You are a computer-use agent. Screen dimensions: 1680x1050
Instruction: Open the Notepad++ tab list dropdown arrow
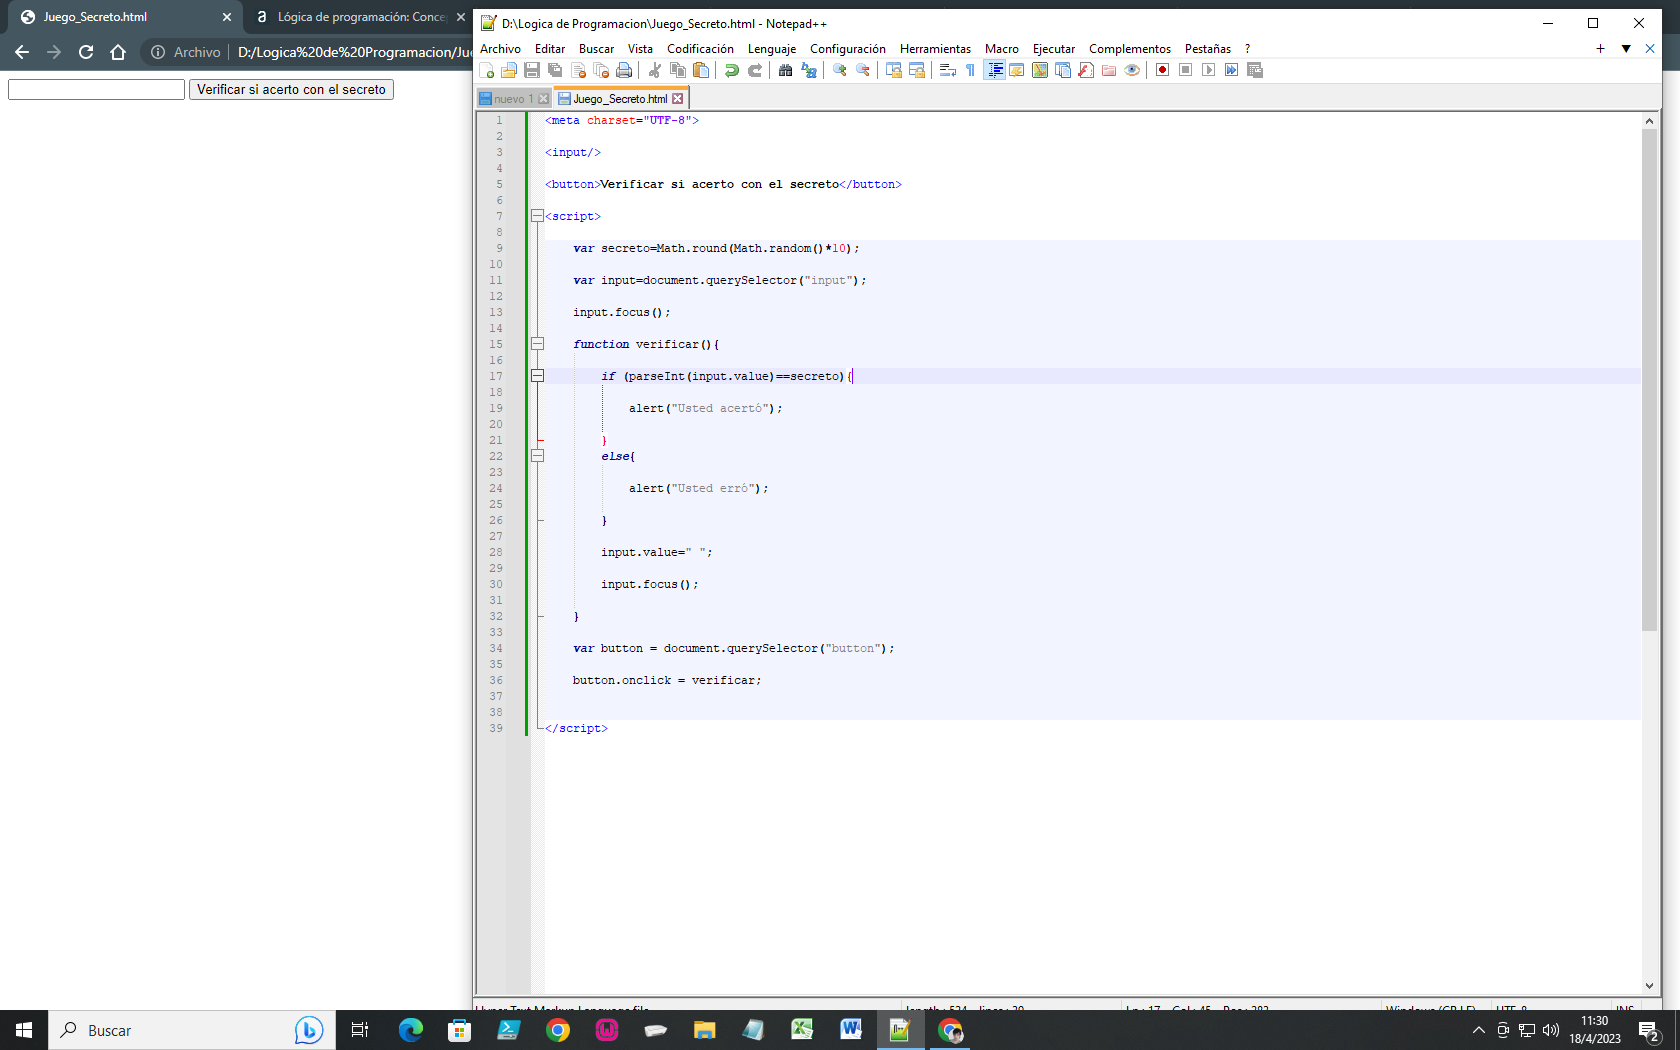point(1626,48)
